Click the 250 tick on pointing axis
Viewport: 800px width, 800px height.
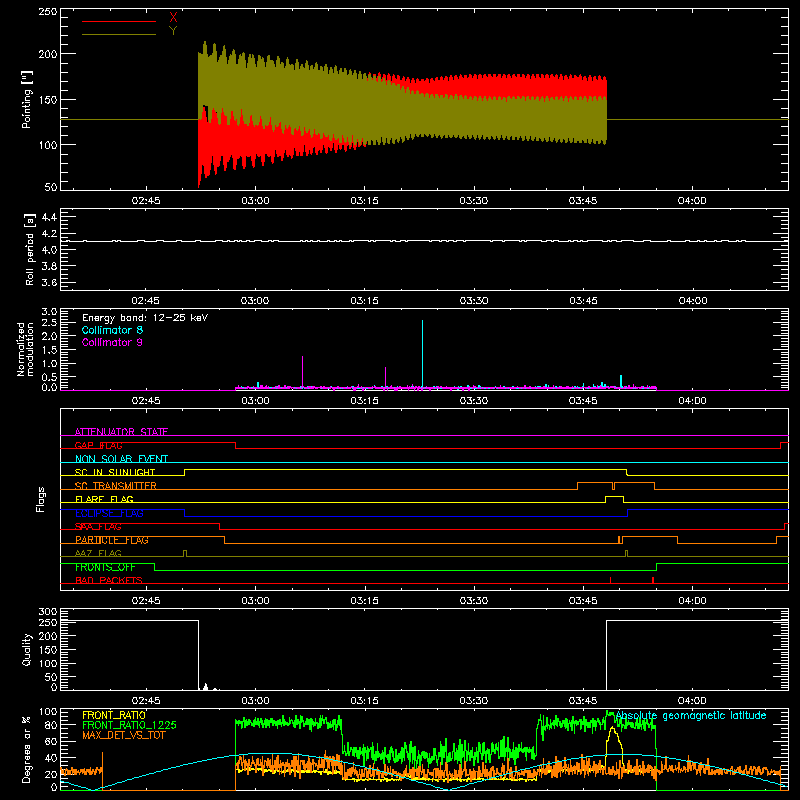(x=48, y=12)
